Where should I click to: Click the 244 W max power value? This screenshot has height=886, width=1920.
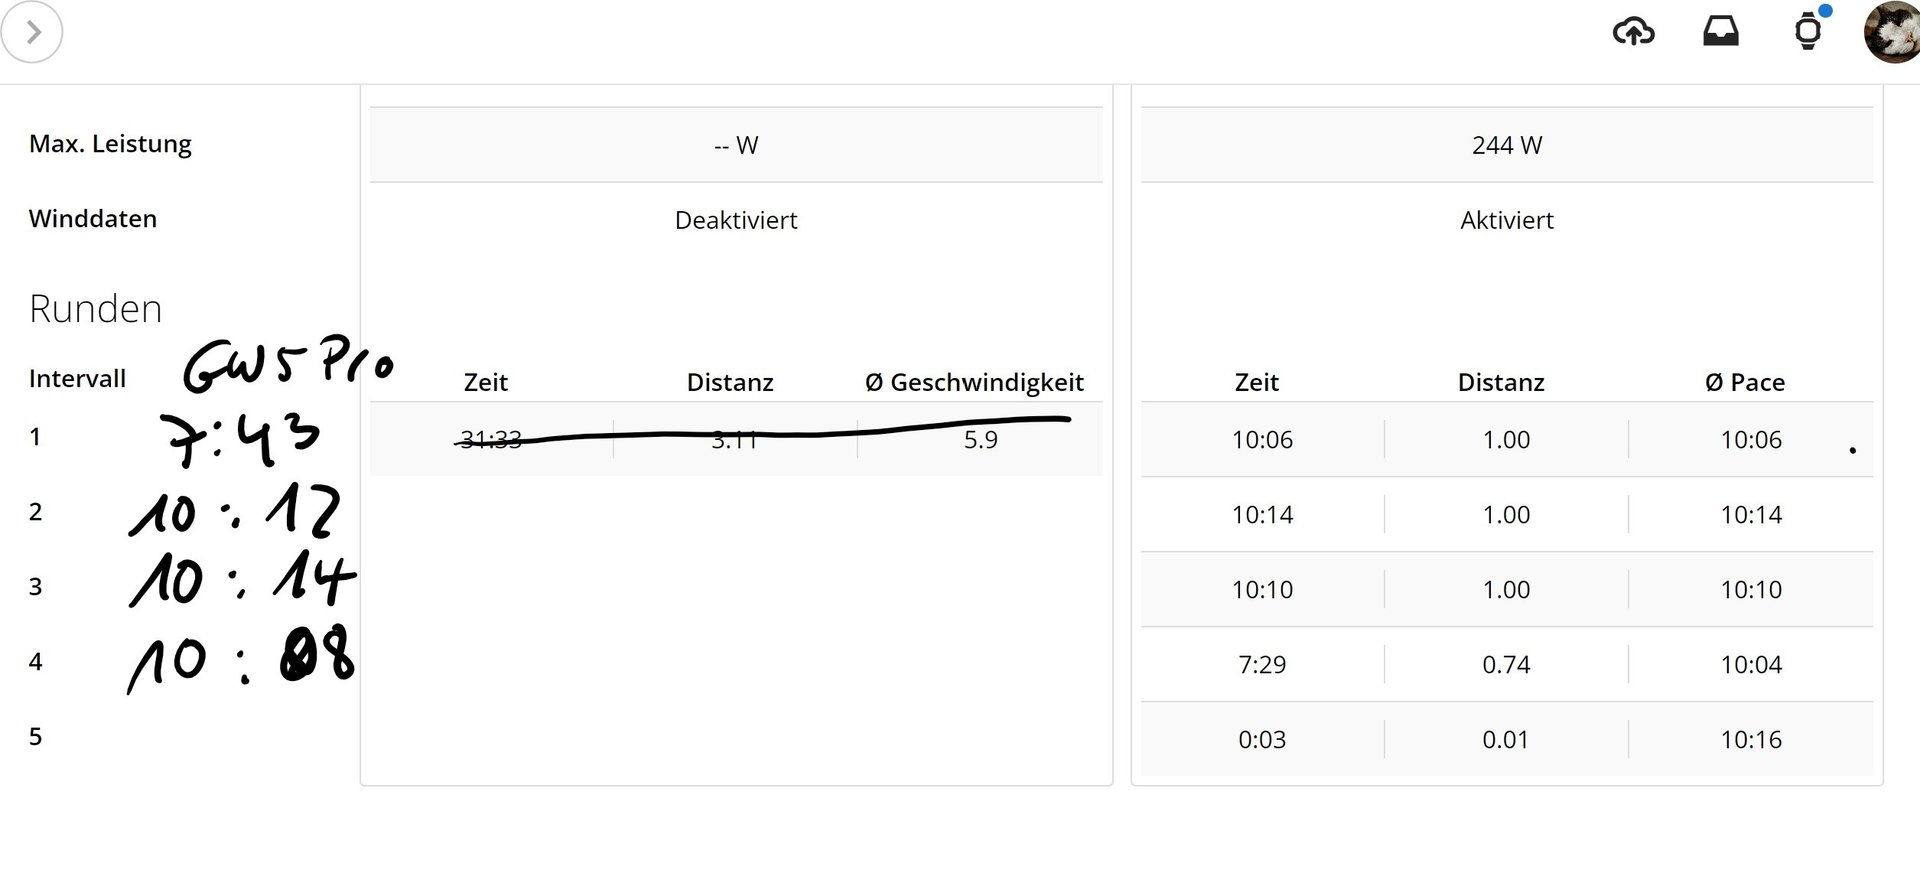click(x=1506, y=145)
